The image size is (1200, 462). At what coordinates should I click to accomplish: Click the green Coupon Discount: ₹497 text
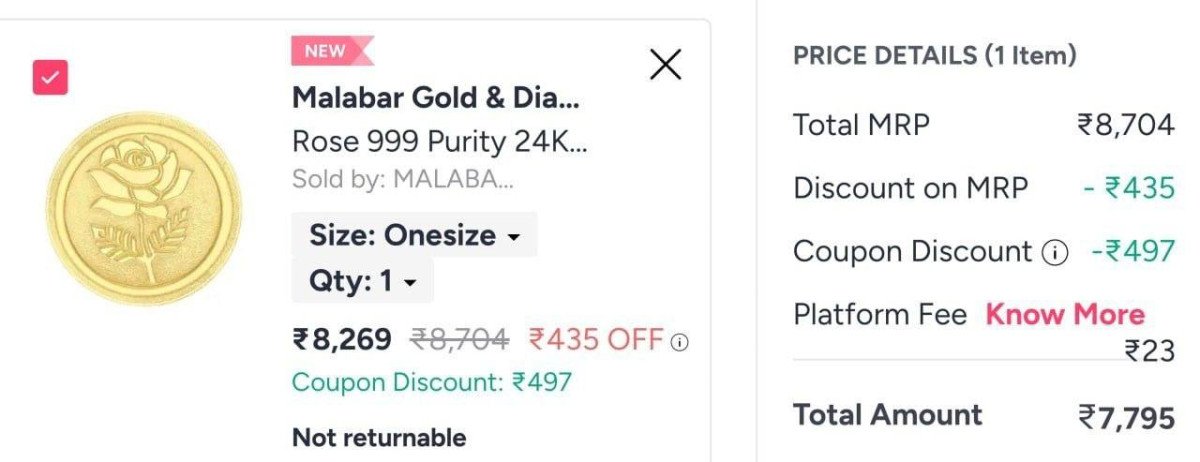tap(432, 382)
